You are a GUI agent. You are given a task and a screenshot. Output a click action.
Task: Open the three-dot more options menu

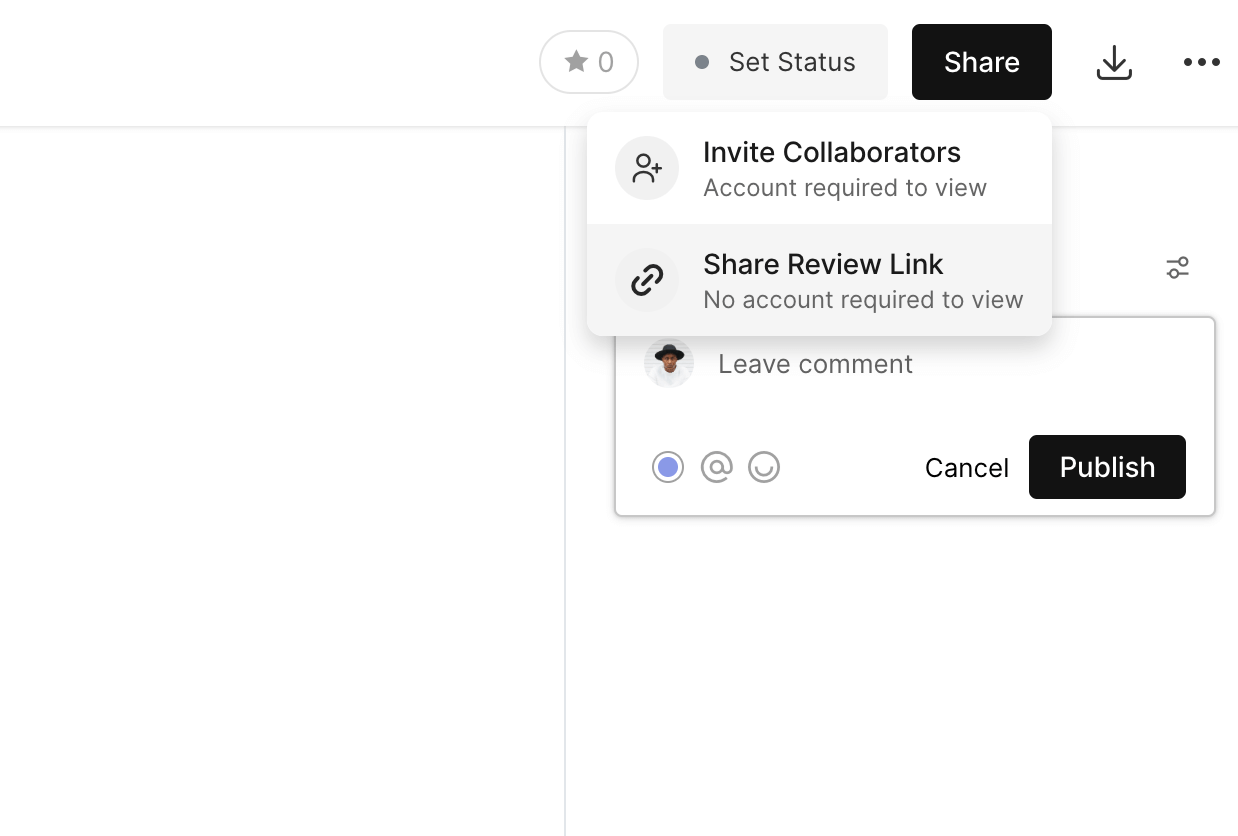click(x=1201, y=62)
